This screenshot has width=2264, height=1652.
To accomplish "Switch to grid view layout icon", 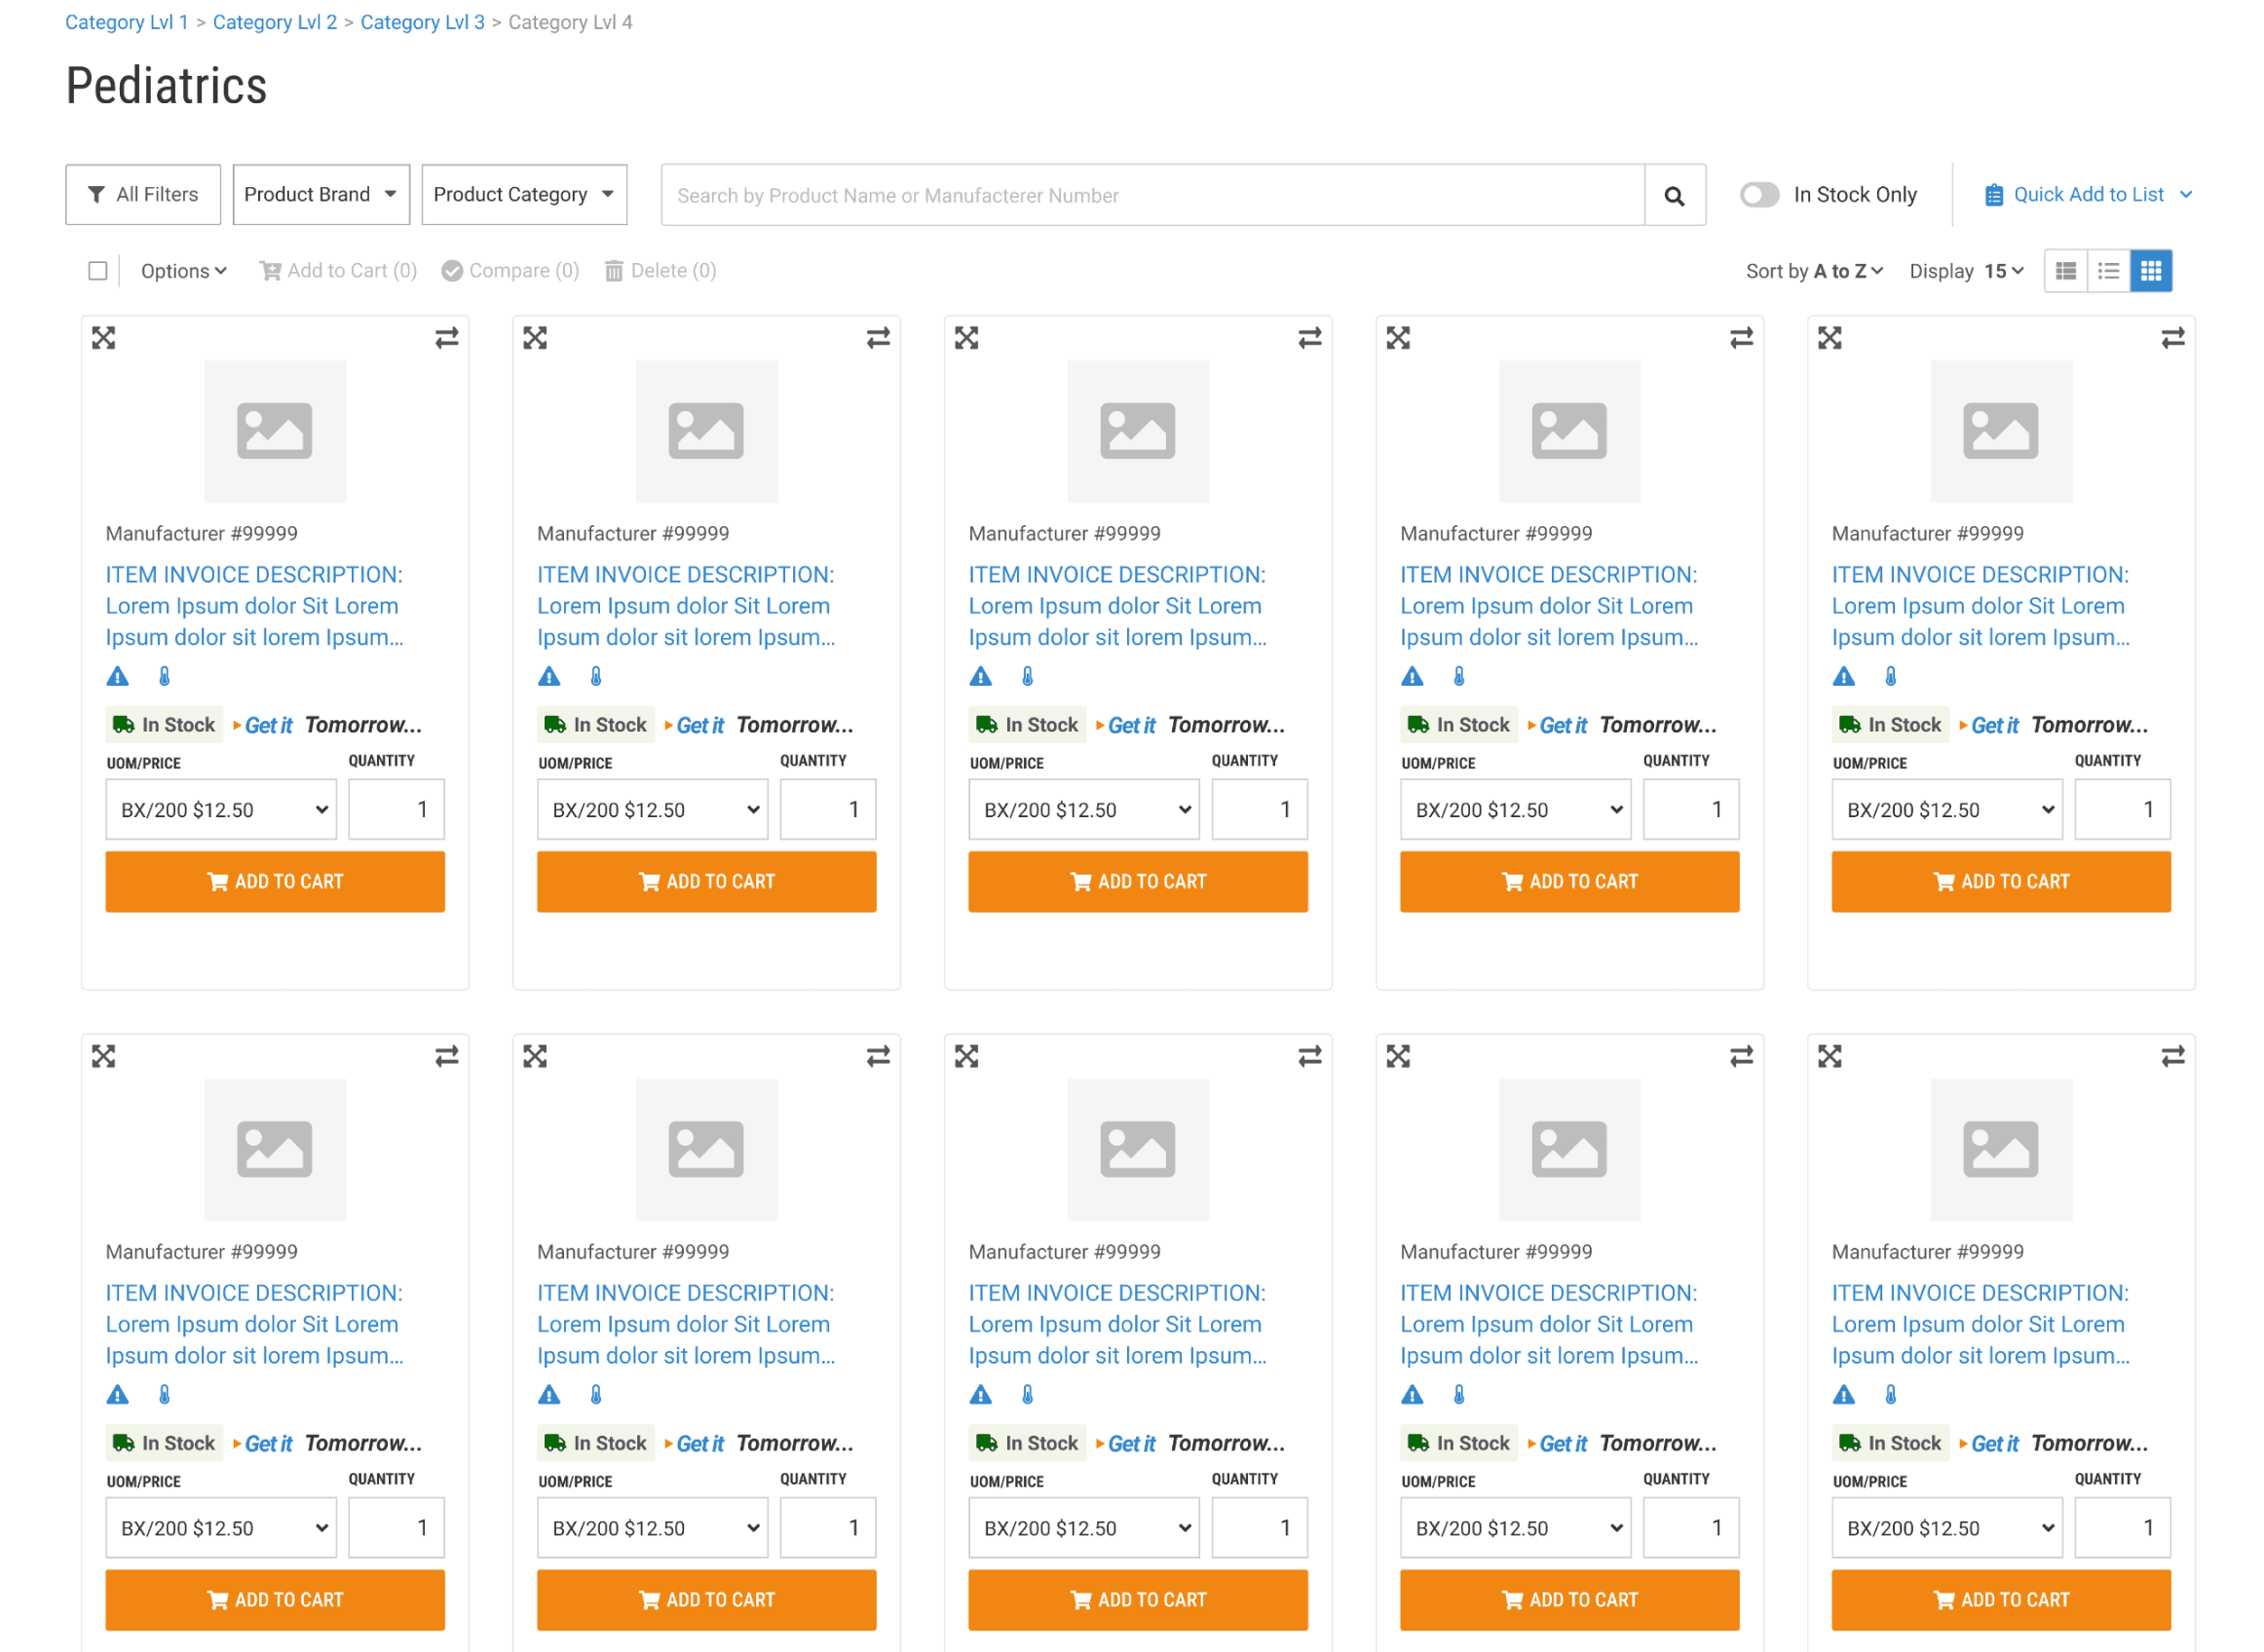I will 2151,271.
